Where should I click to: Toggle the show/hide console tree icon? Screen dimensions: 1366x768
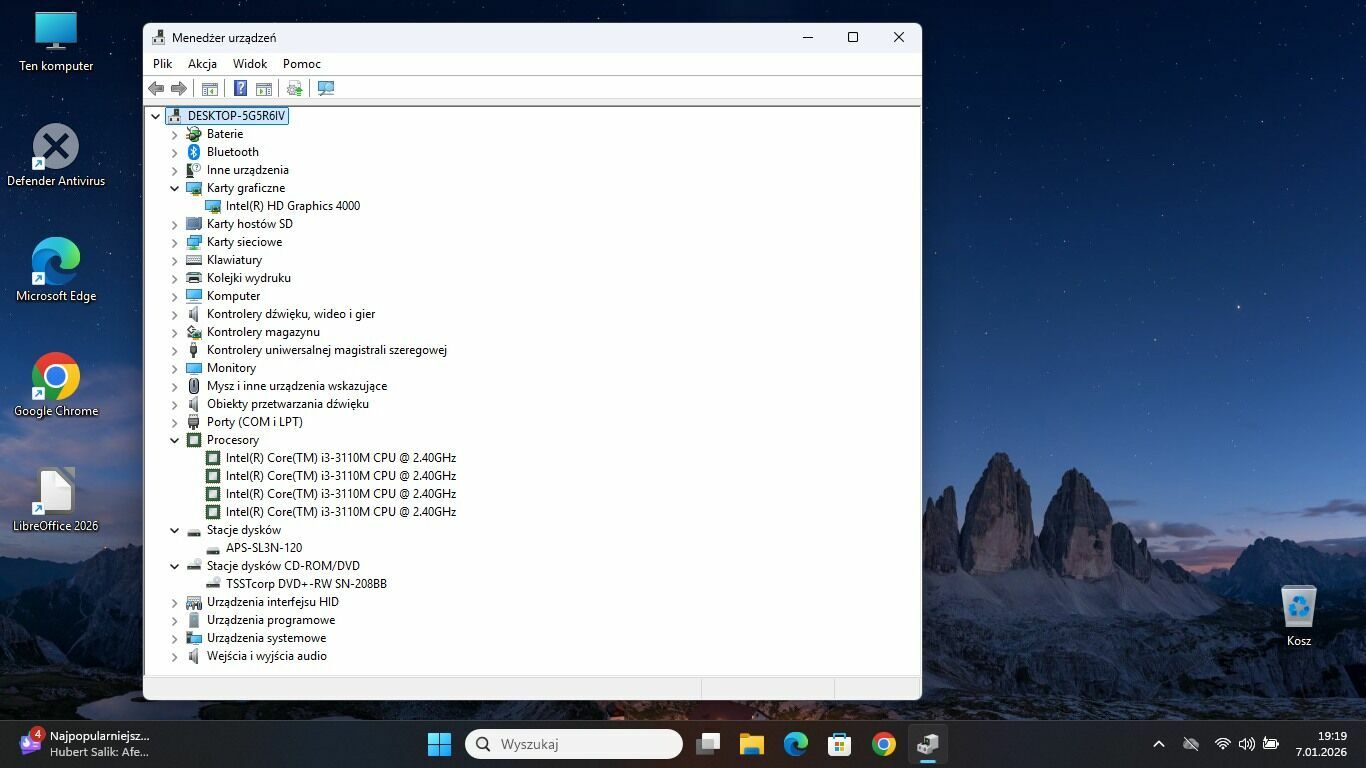pyautogui.click(x=210, y=88)
